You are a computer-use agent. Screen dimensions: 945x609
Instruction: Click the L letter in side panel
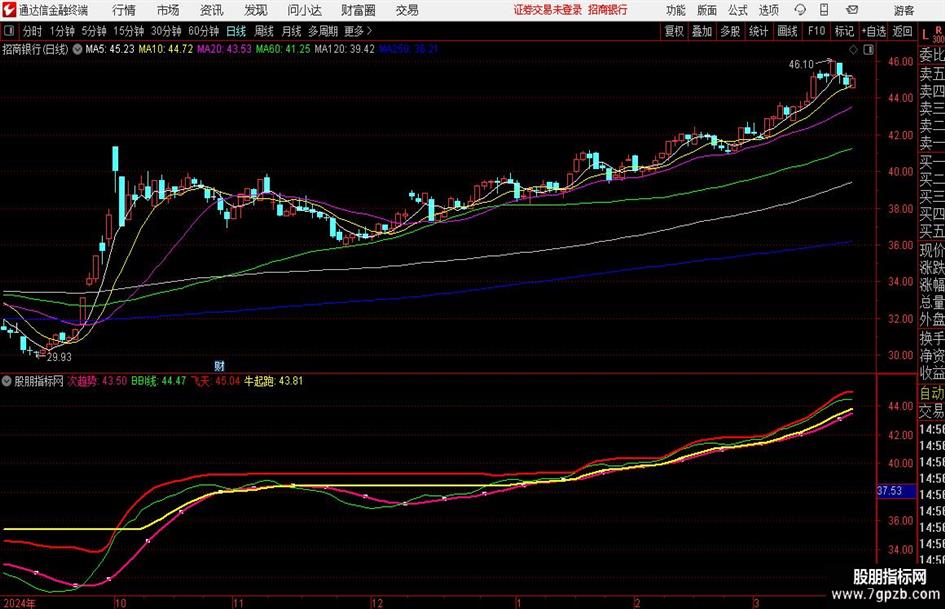click(x=925, y=35)
